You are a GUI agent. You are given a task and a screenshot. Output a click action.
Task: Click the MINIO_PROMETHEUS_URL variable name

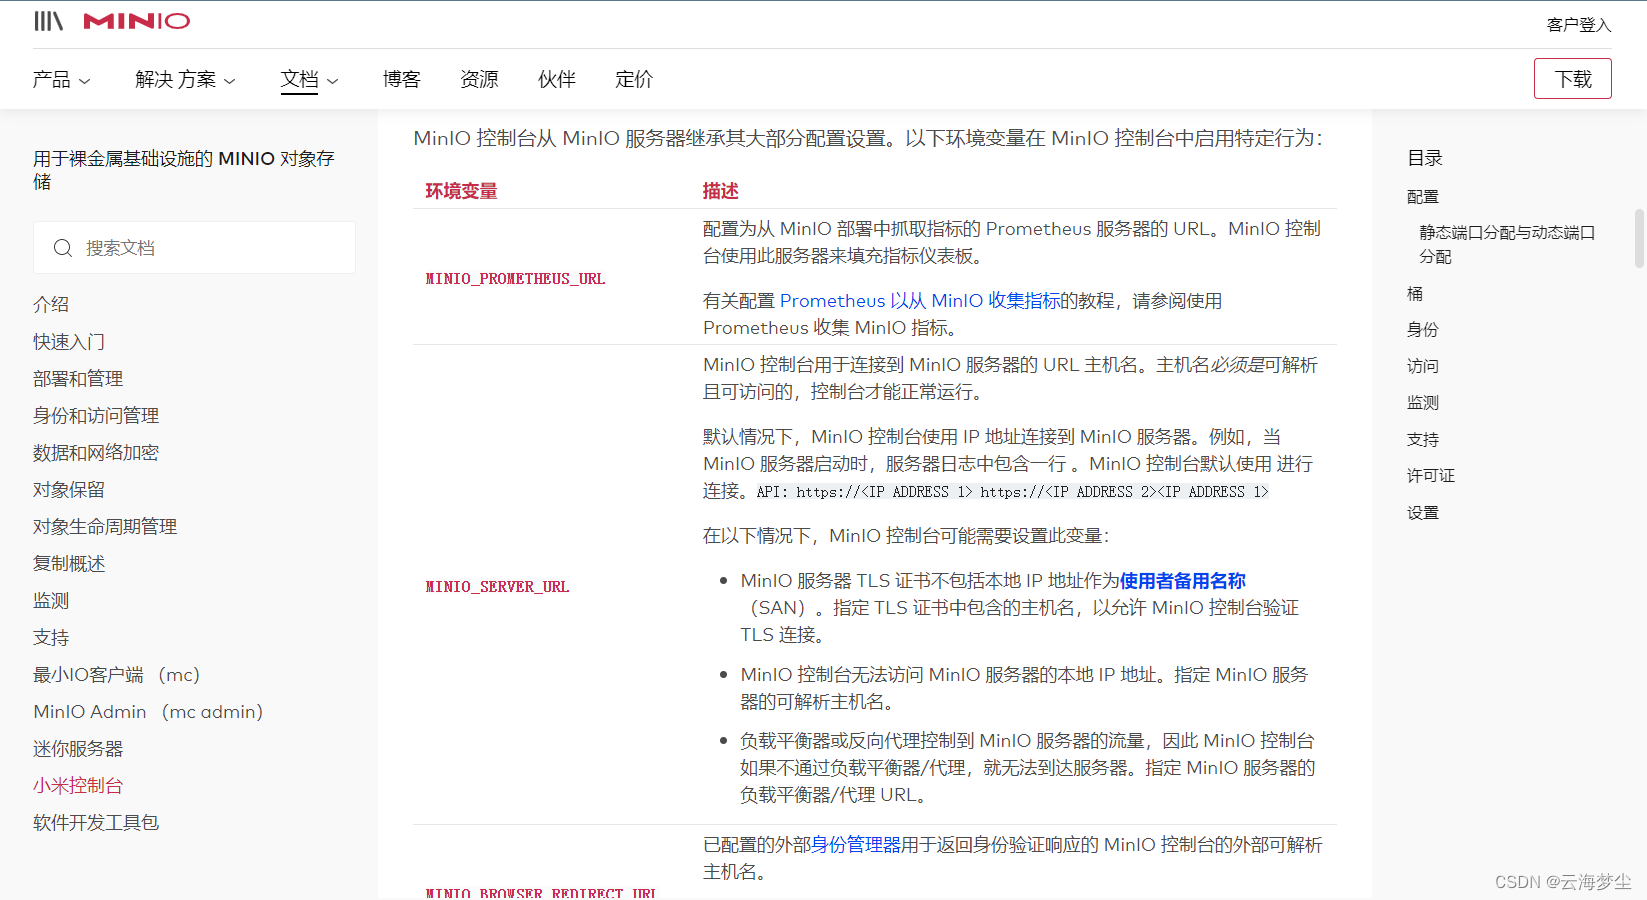(515, 278)
